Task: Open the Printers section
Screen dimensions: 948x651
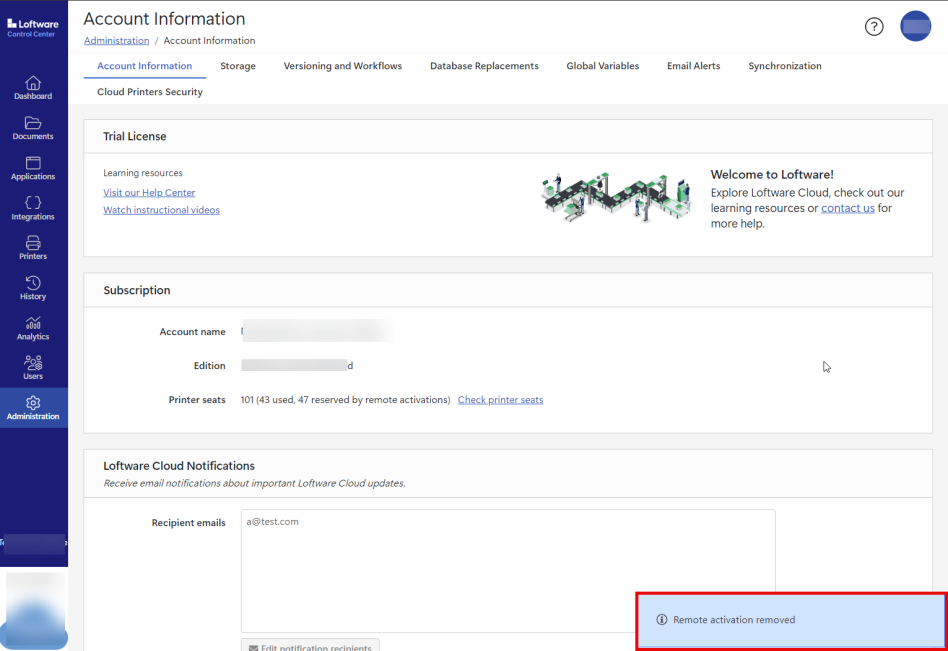Action: pos(33,247)
